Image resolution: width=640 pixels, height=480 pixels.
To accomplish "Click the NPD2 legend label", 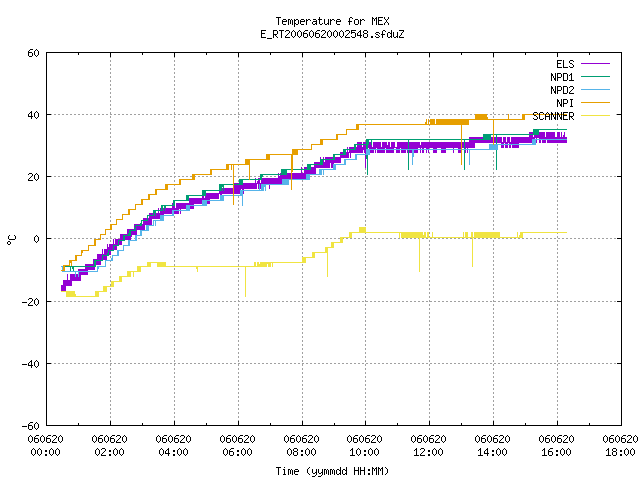I will click(562, 90).
